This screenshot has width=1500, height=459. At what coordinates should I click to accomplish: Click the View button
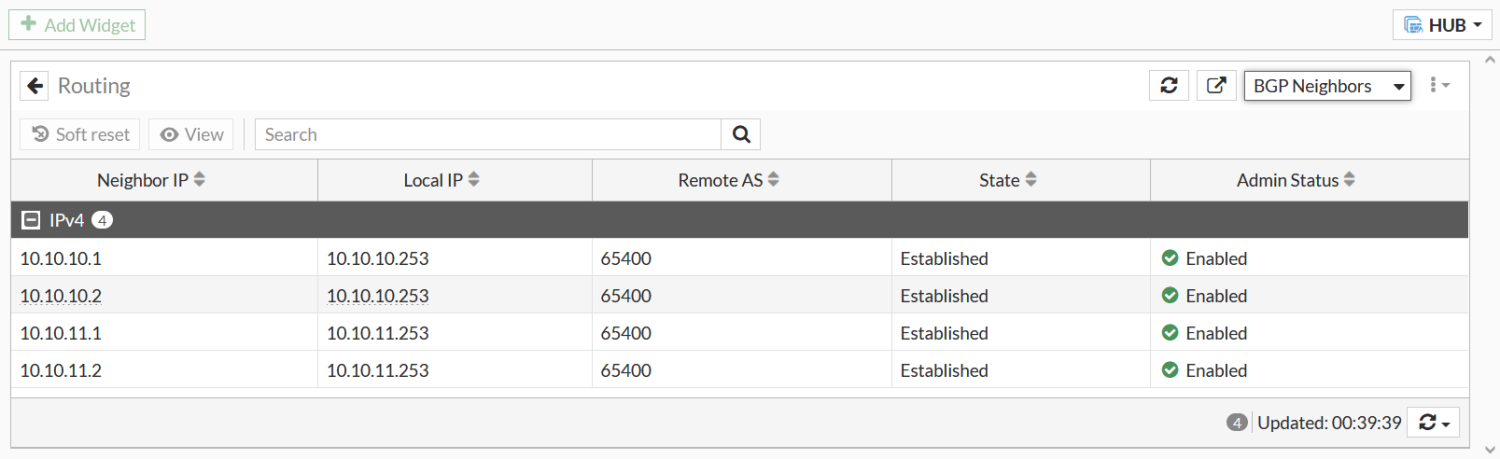point(191,134)
